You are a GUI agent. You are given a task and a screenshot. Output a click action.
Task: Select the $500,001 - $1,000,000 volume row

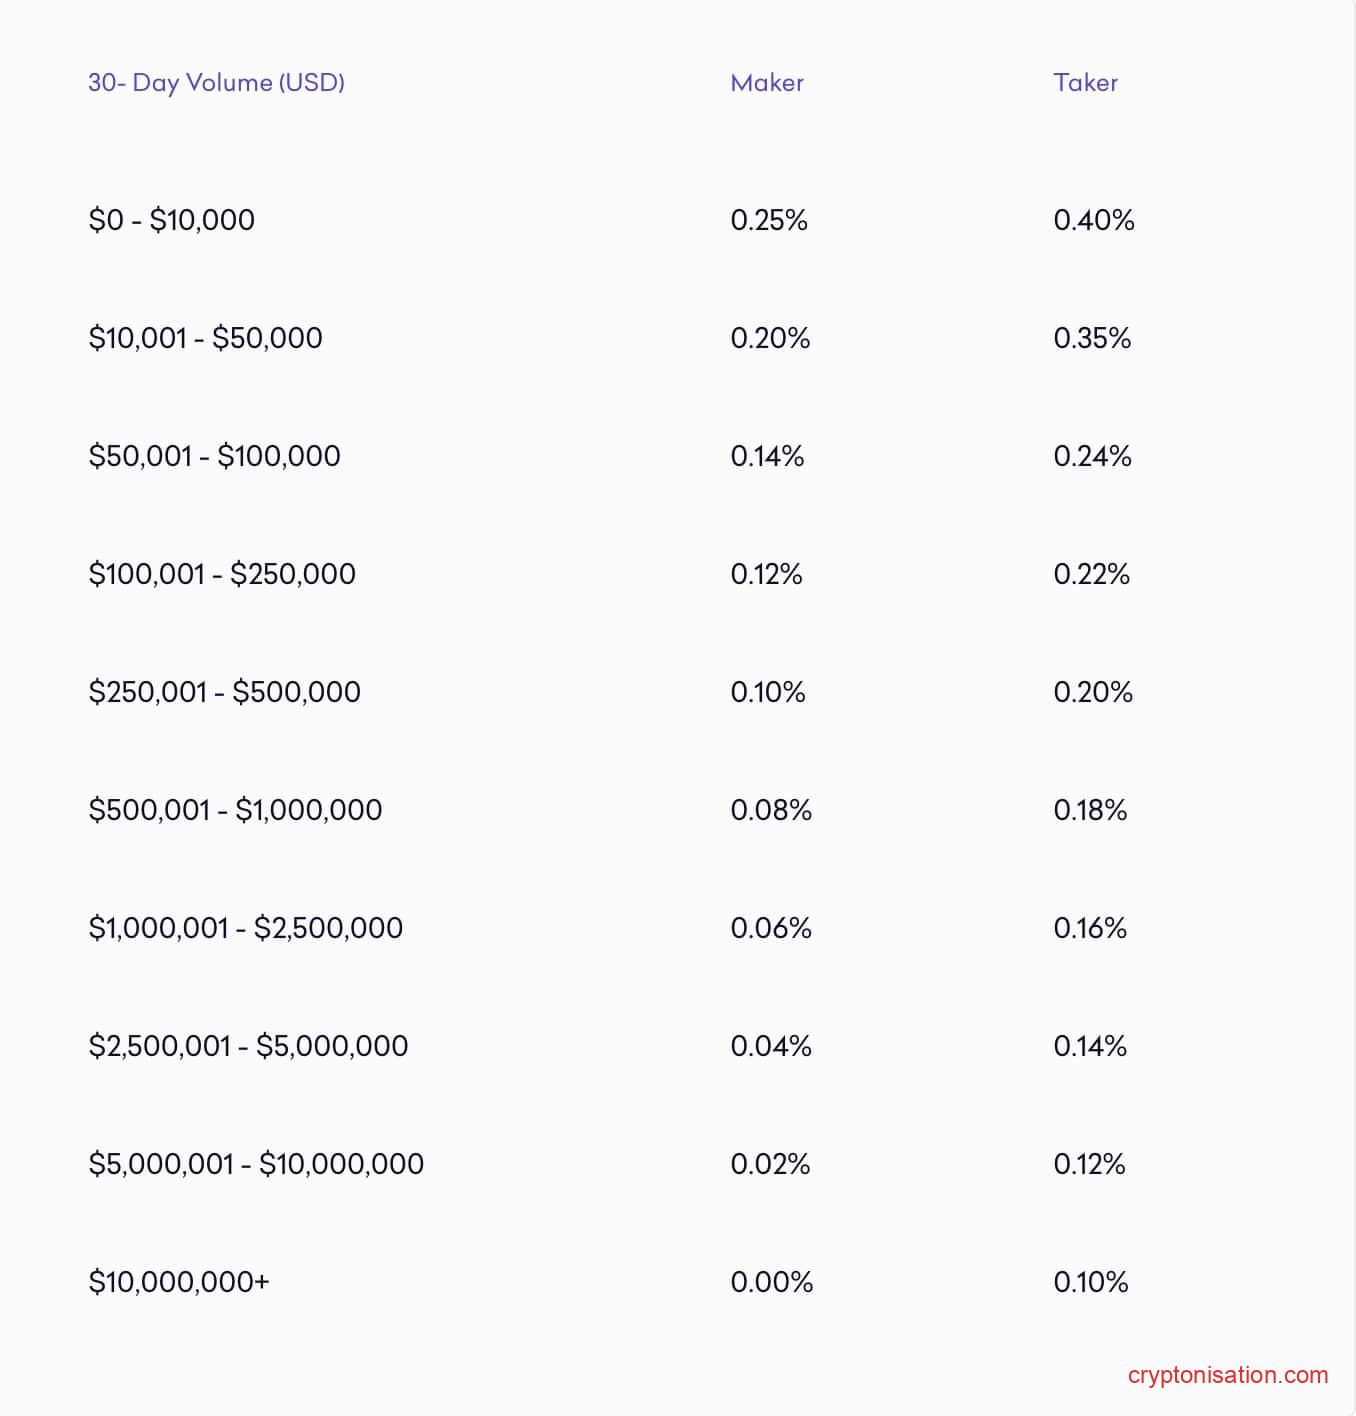click(235, 810)
